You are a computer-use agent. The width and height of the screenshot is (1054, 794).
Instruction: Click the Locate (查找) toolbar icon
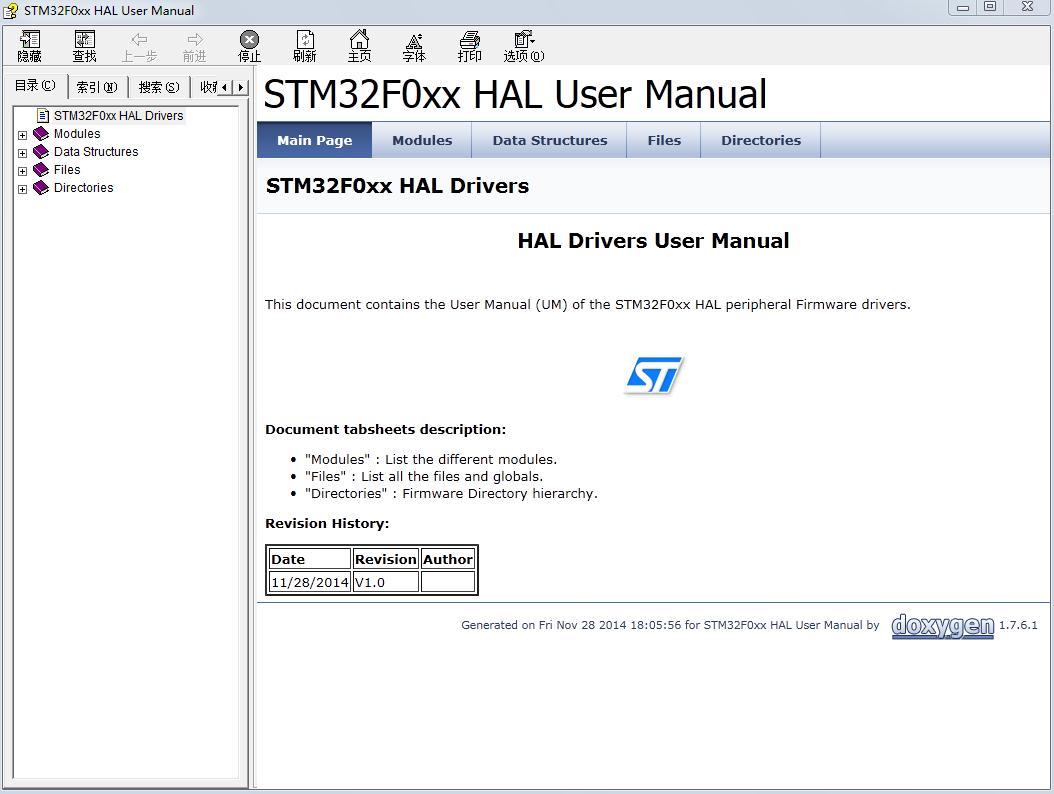click(84, 46)
